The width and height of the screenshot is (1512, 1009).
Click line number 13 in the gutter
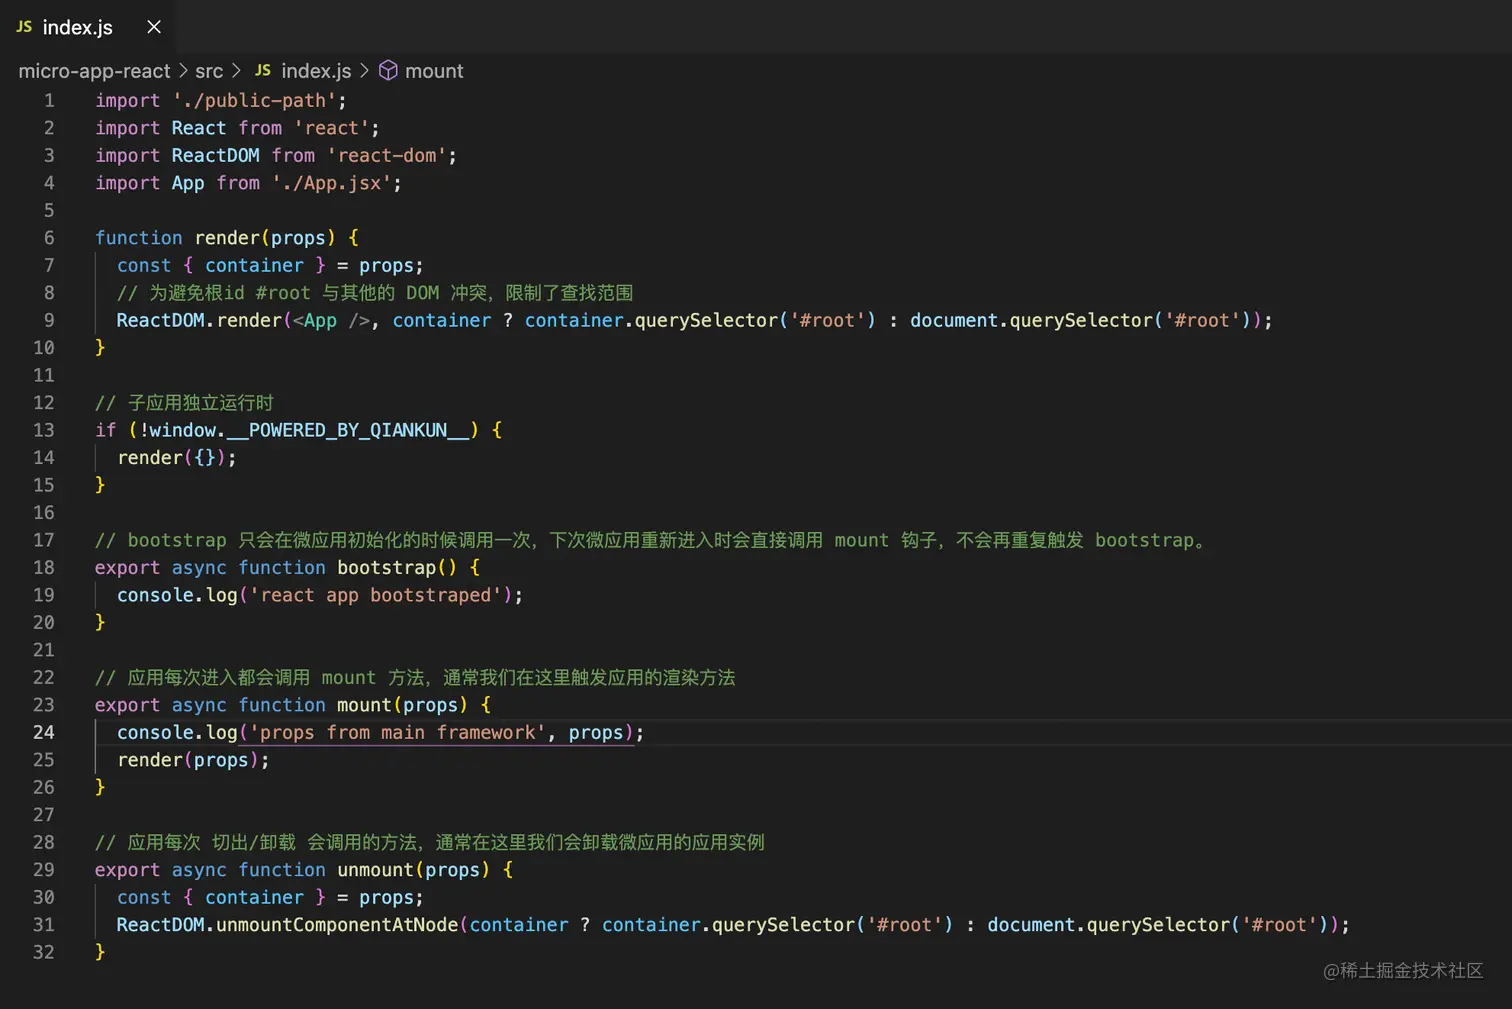[44, 430]
